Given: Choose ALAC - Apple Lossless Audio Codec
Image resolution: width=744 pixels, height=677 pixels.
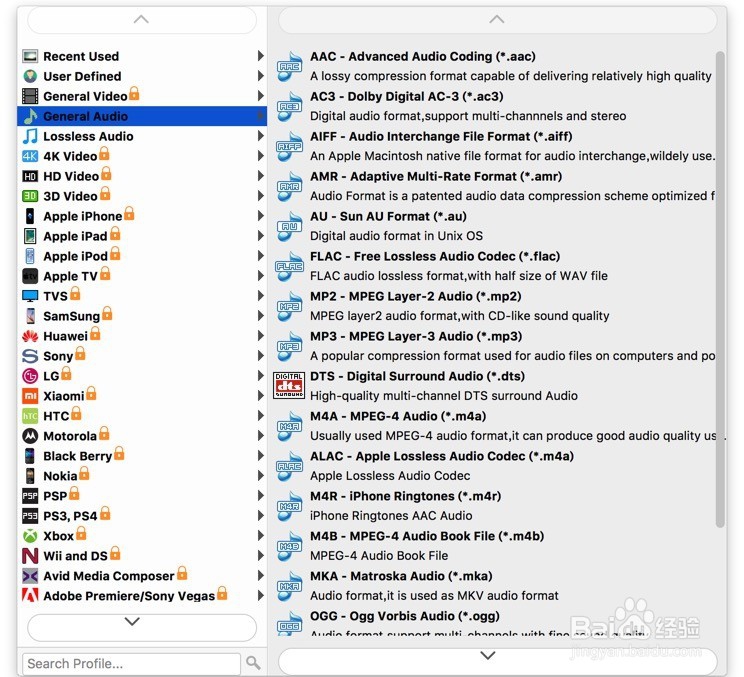Looking at the screenshot, I should point(495,466).
